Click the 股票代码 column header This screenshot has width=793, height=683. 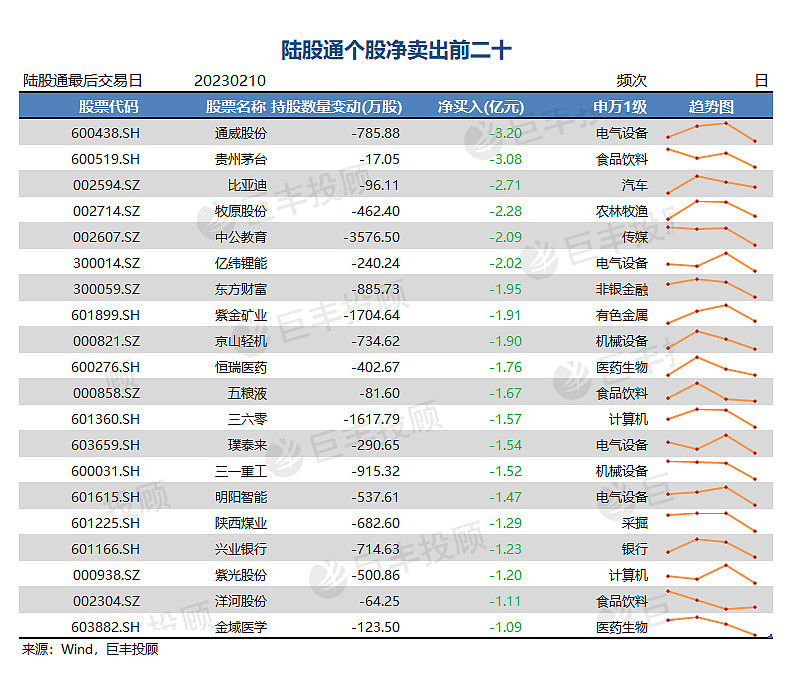click(x=108, y=107)
